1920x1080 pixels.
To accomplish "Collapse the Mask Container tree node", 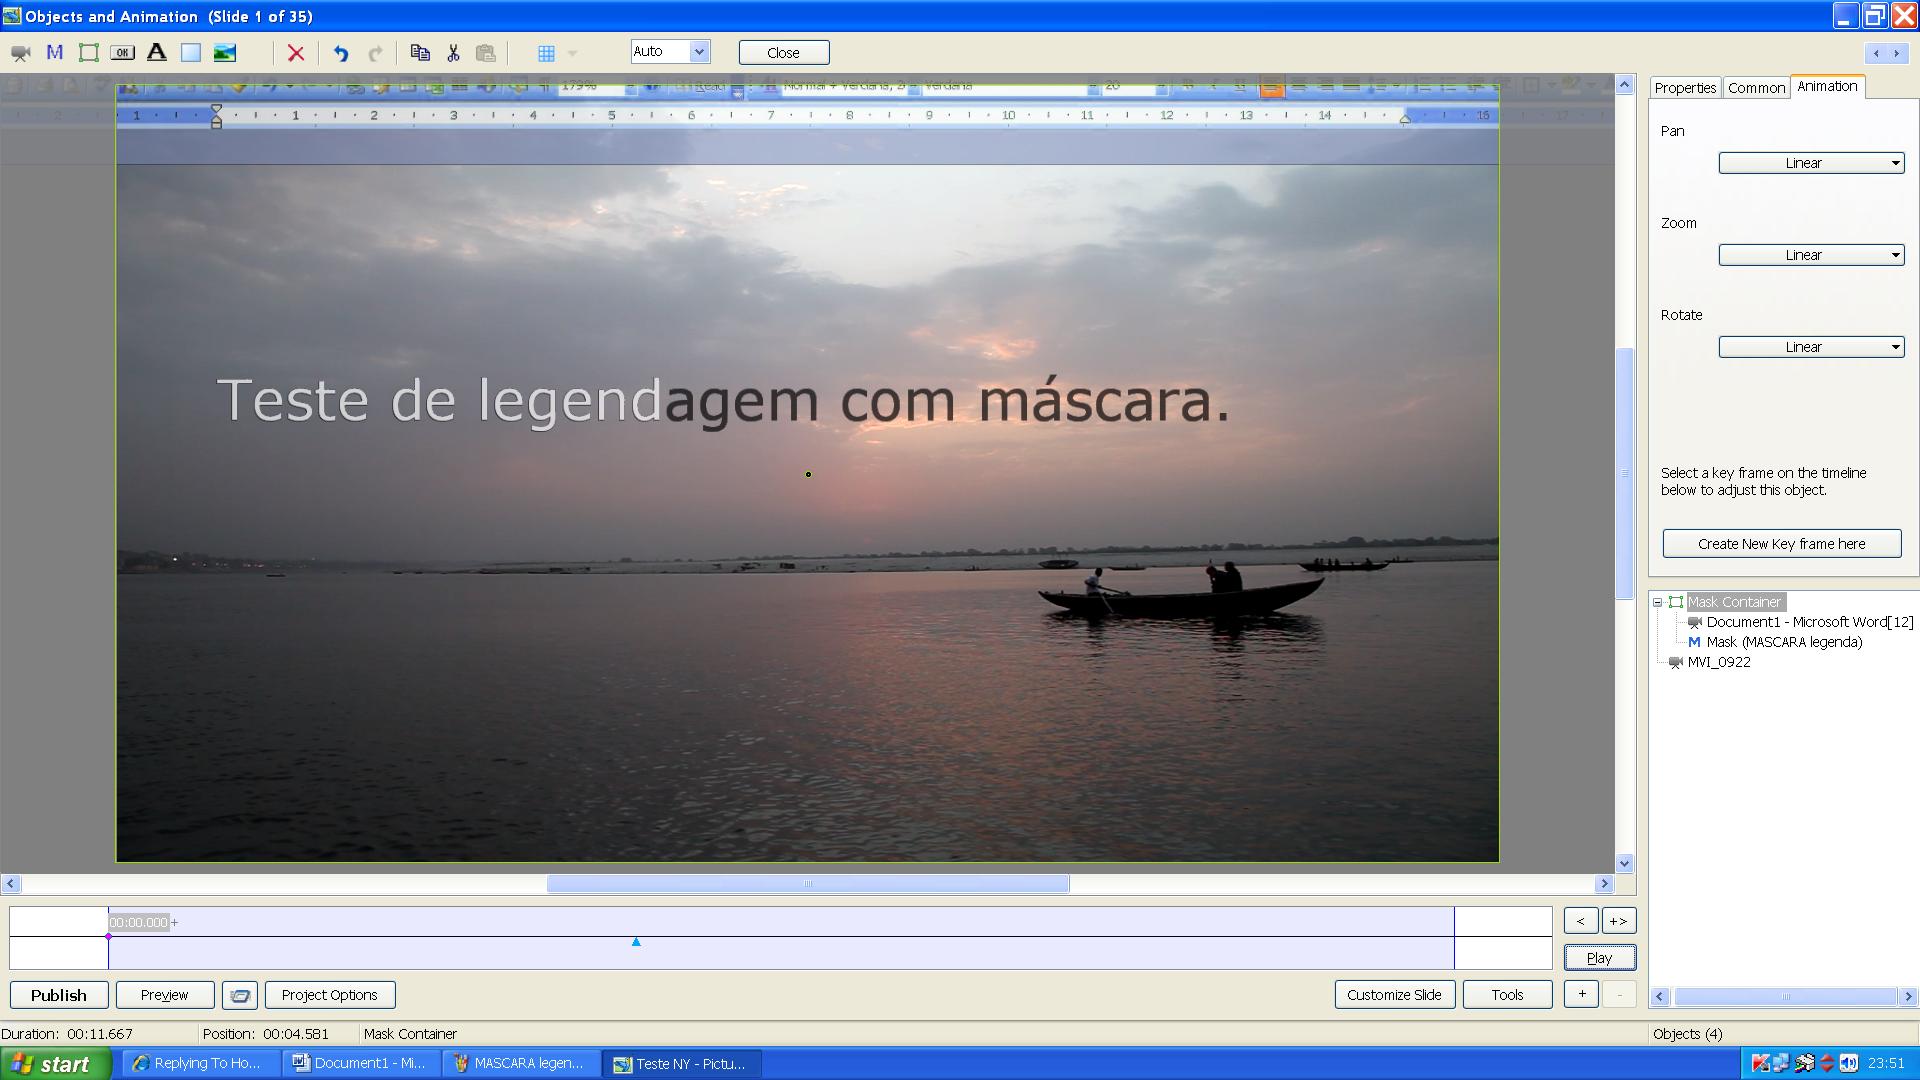I will [1658, 602].
